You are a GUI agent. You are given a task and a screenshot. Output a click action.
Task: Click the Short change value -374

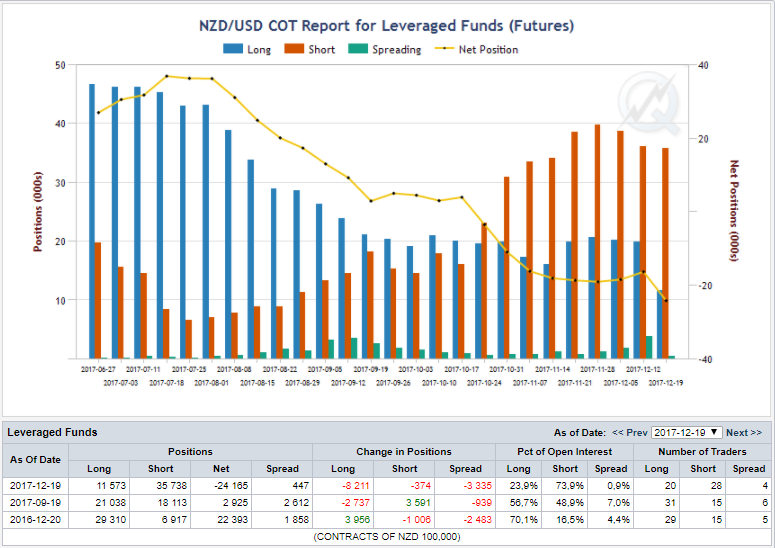point(420,486)
